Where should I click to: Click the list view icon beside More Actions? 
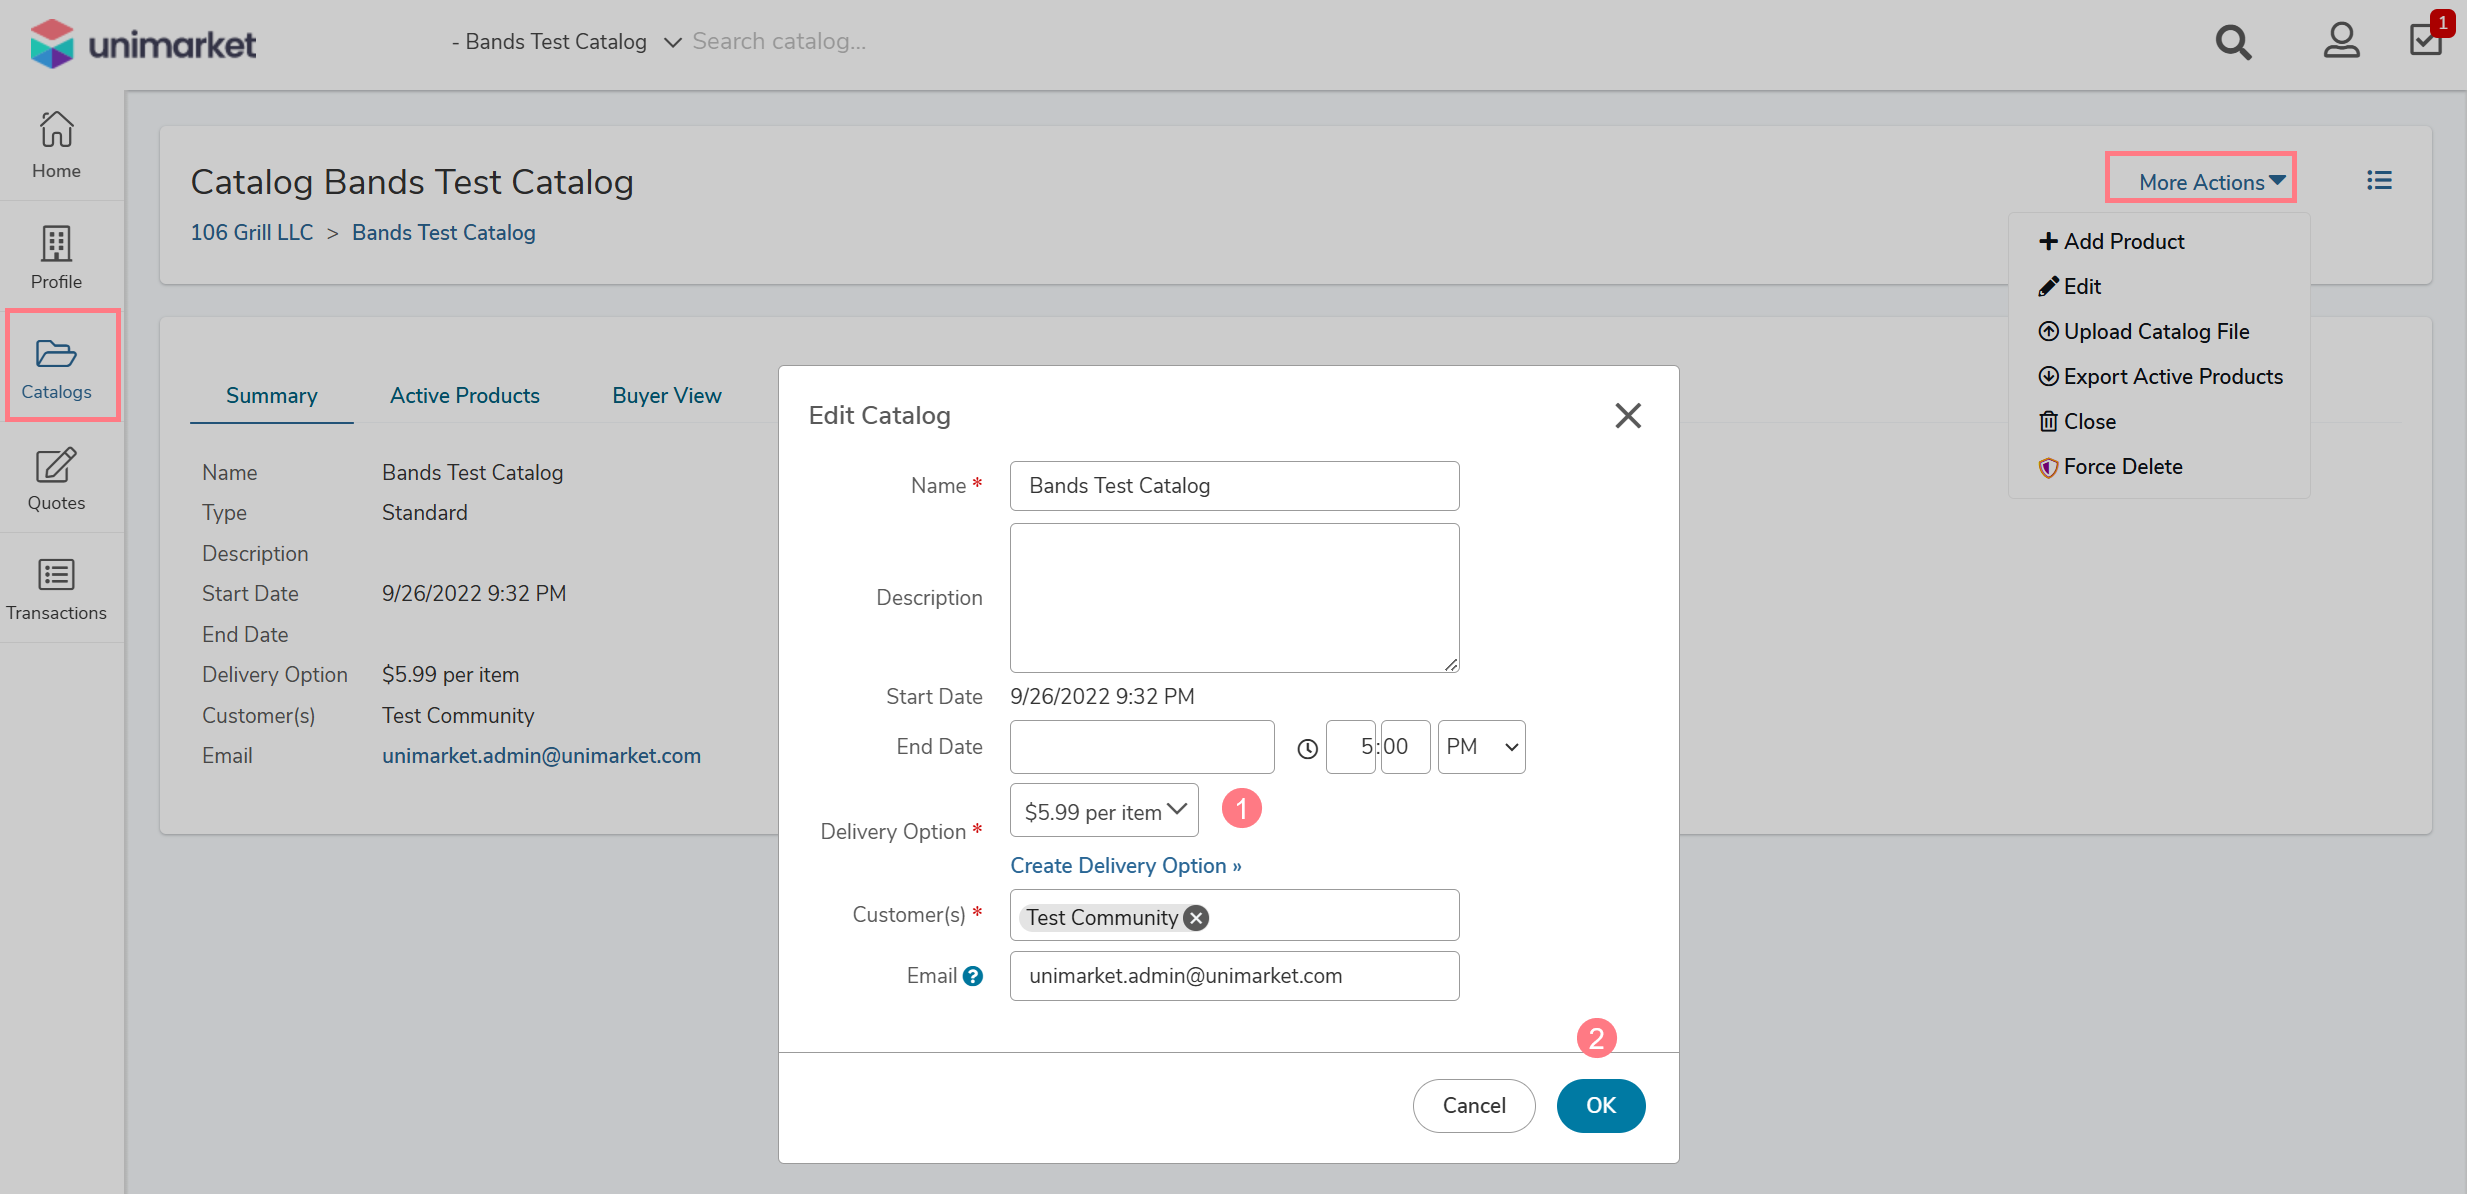tap(2379, 180)
